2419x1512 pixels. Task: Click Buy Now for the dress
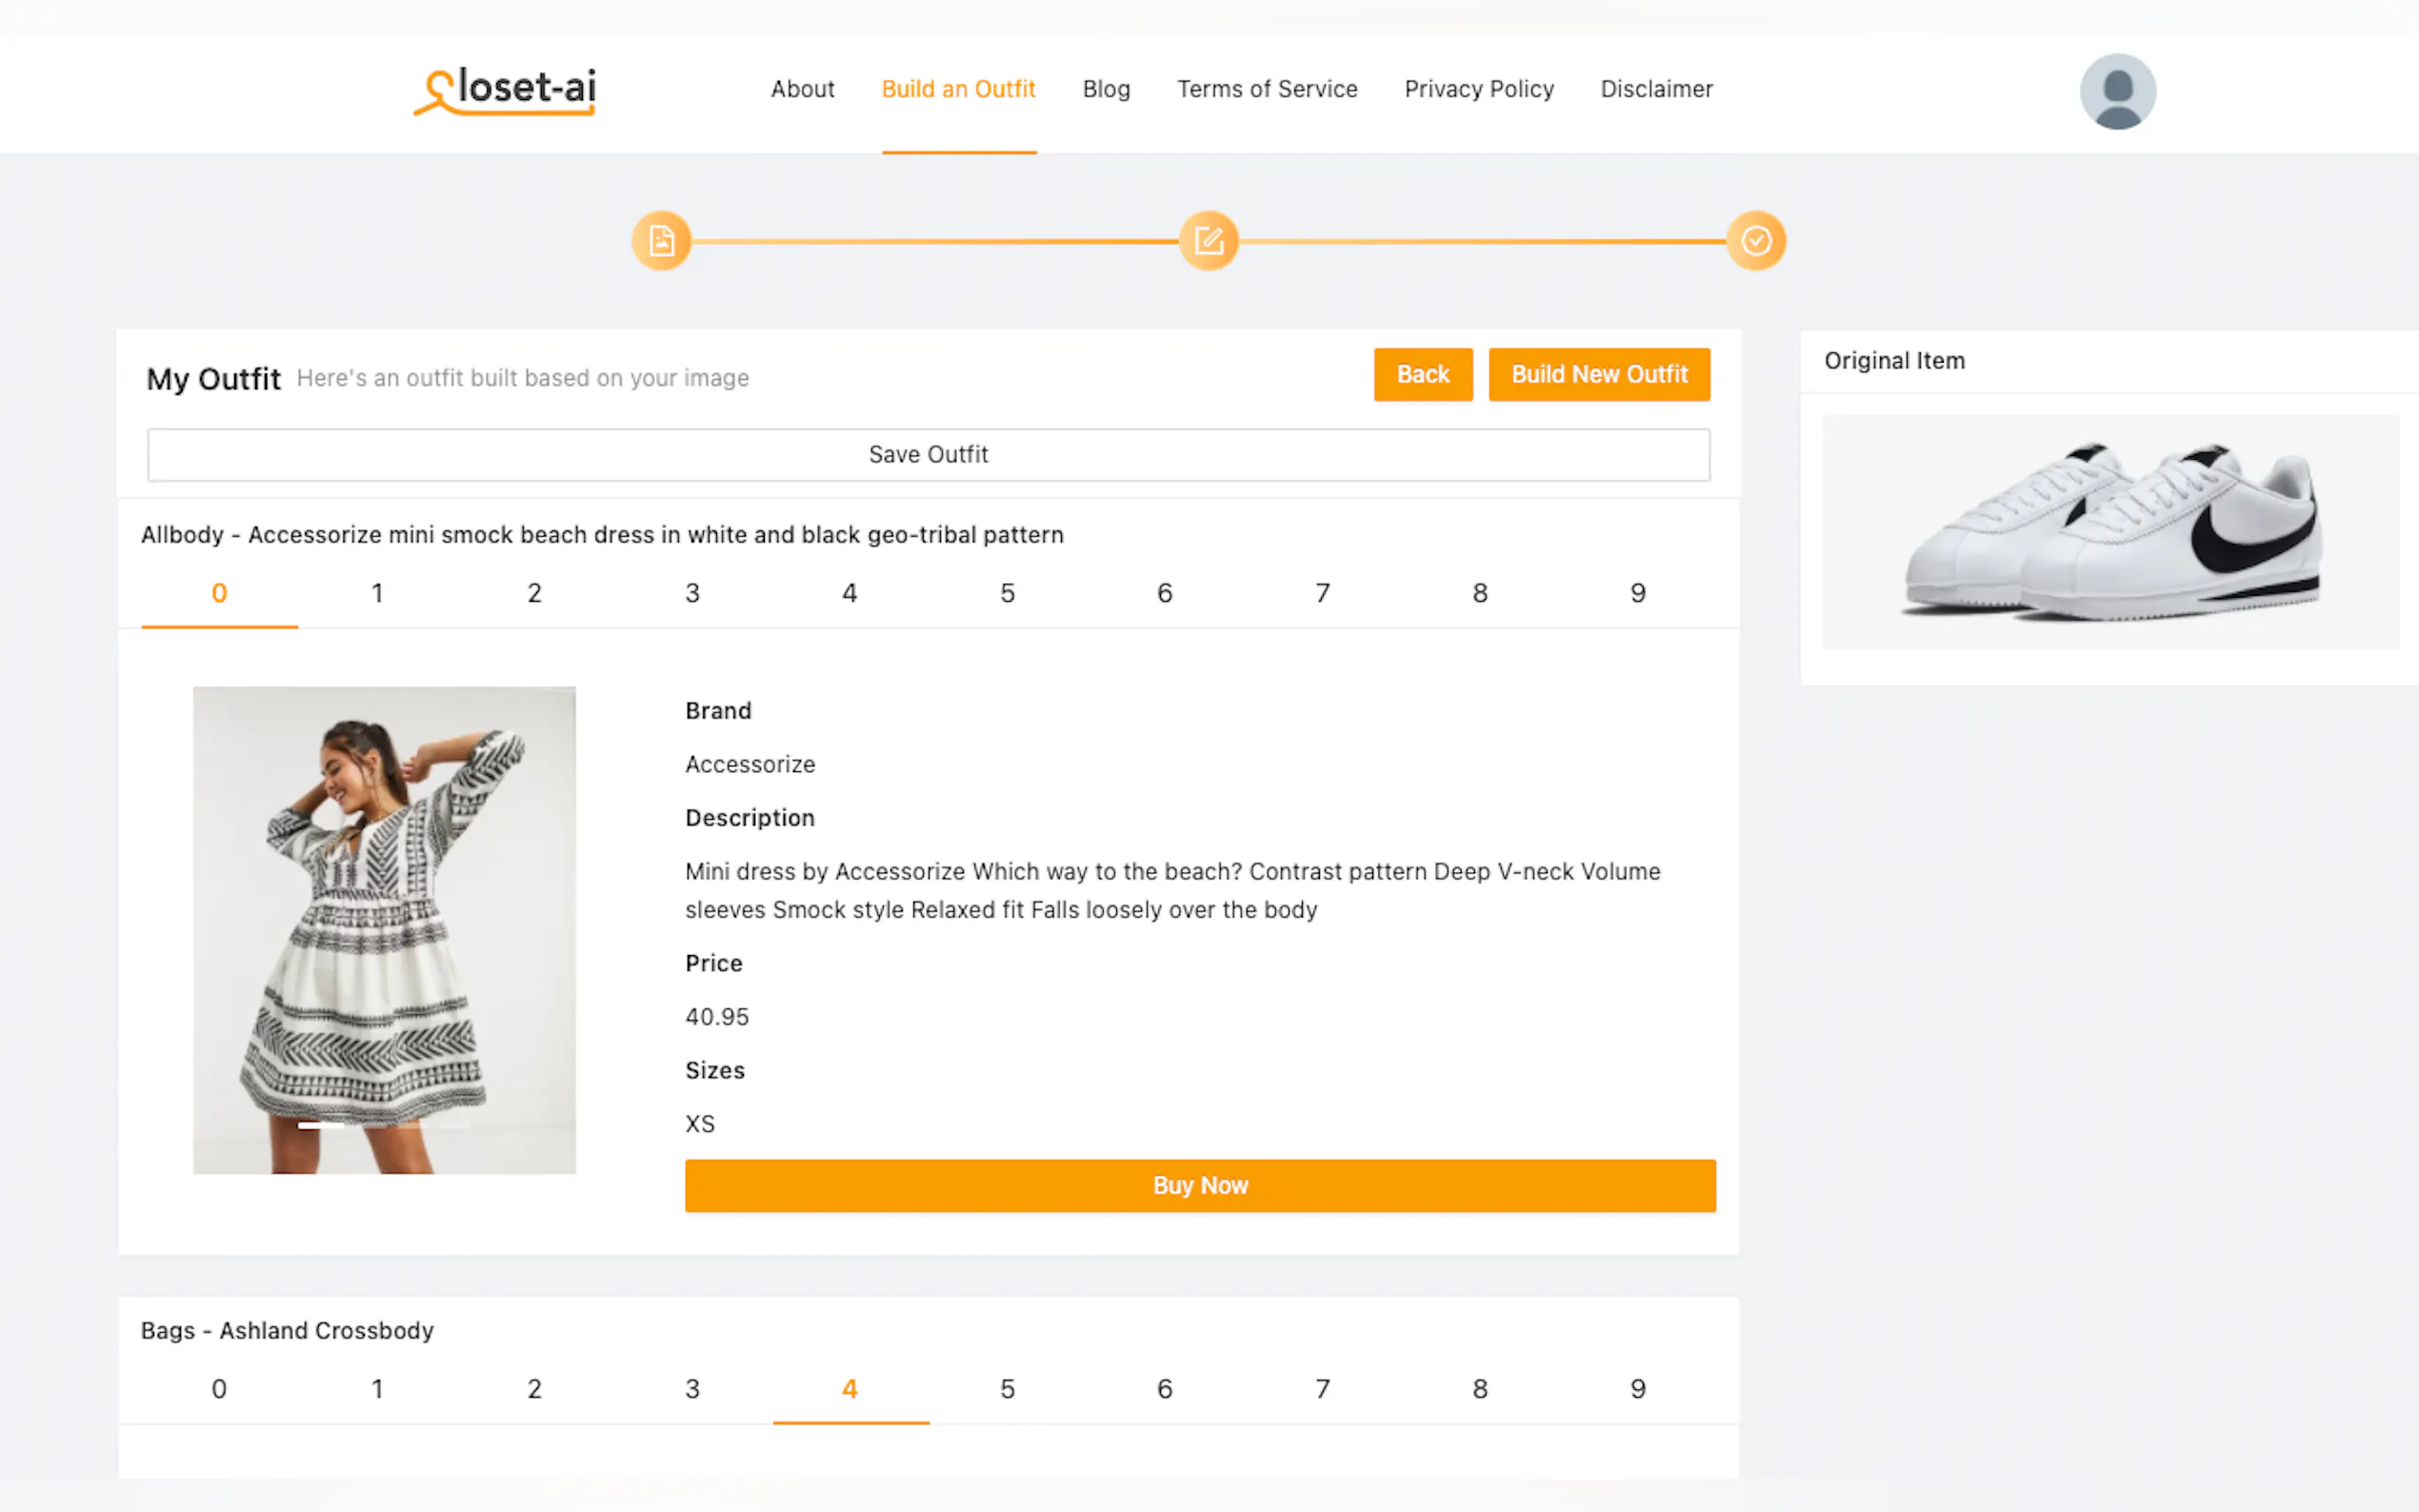coord(1200,1185)
